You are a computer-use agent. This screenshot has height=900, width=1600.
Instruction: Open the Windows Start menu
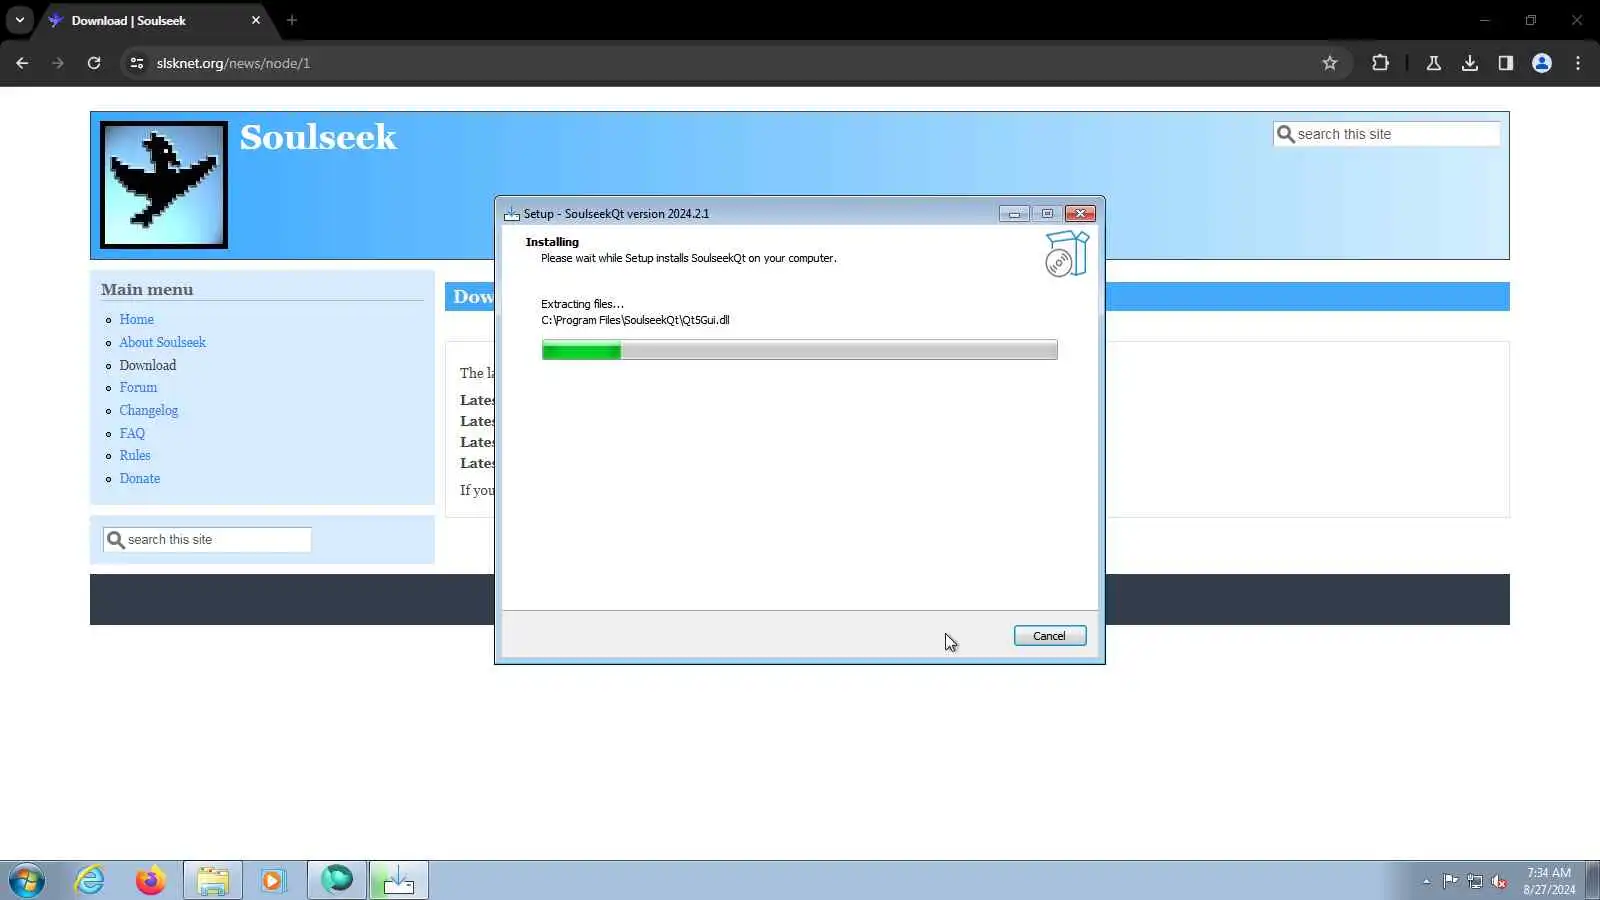tap(26, 881)
